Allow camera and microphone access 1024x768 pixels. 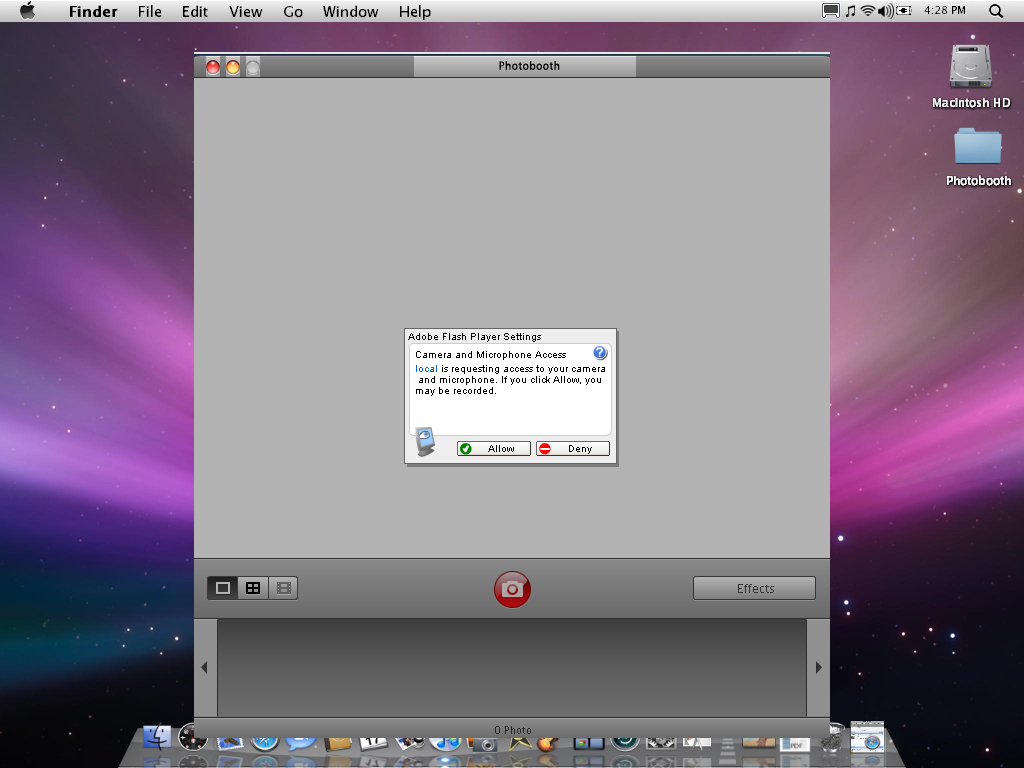(x=494, y=449)
